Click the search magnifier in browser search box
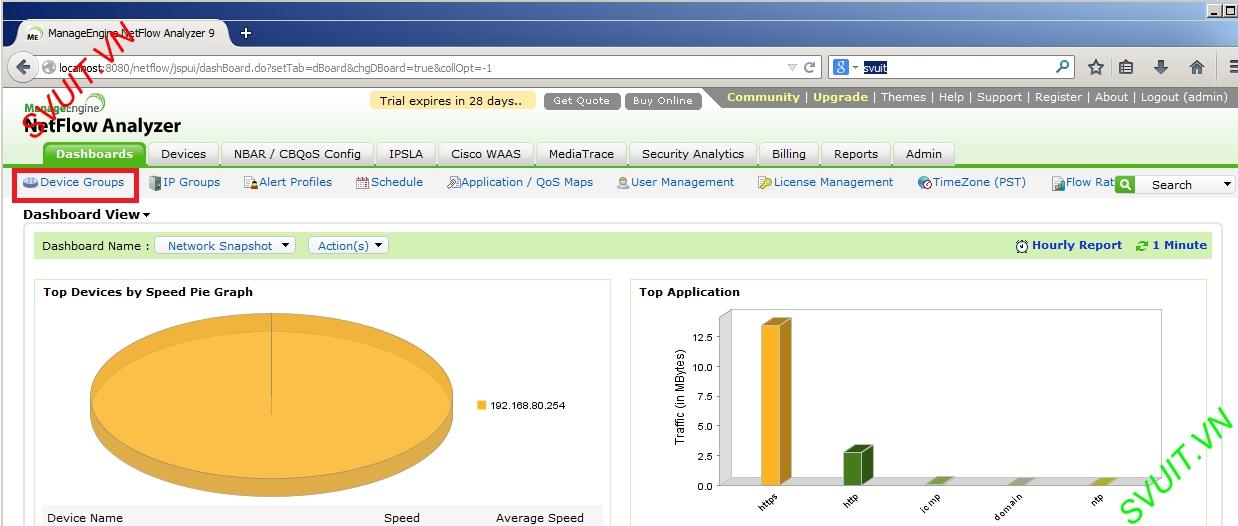This screenshot has width=1238, height=526. pyautogui.click(x=1063, y=67)
